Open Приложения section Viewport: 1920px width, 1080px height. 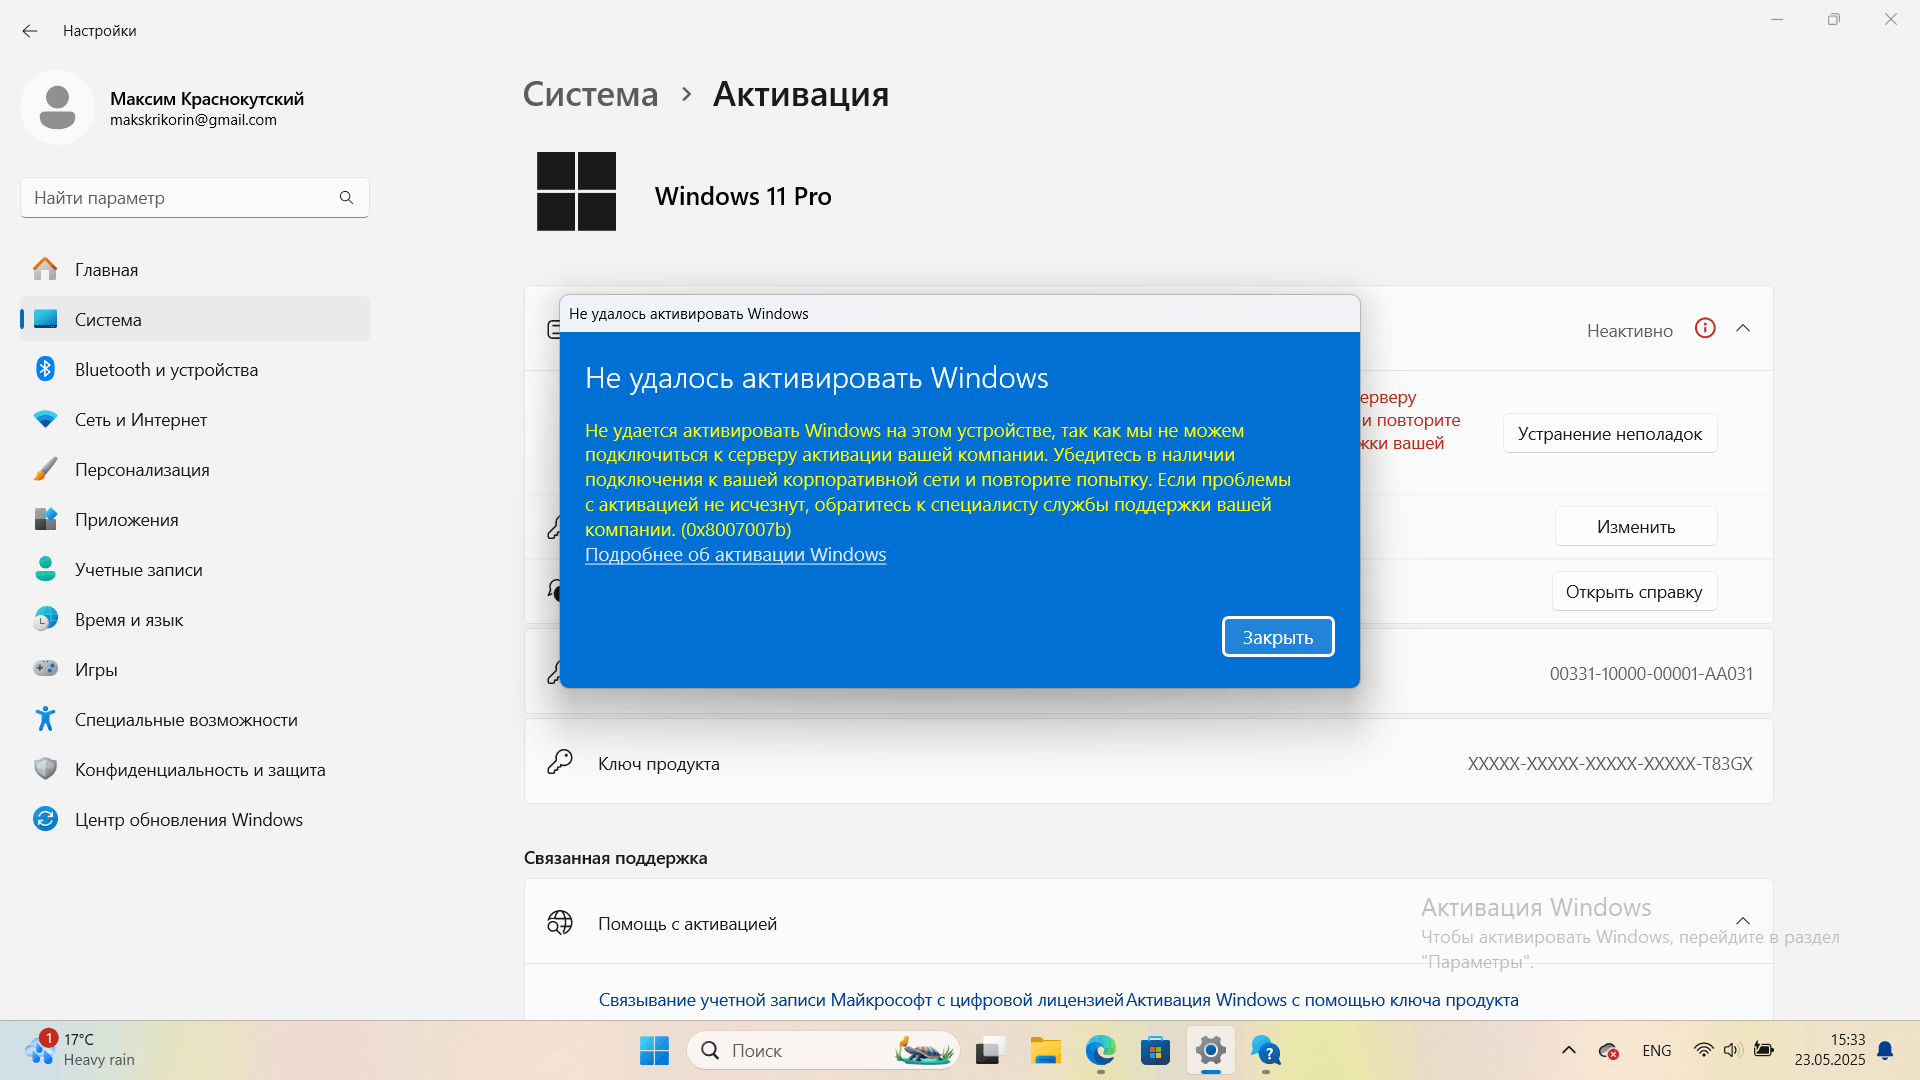[x=195, y=520]
